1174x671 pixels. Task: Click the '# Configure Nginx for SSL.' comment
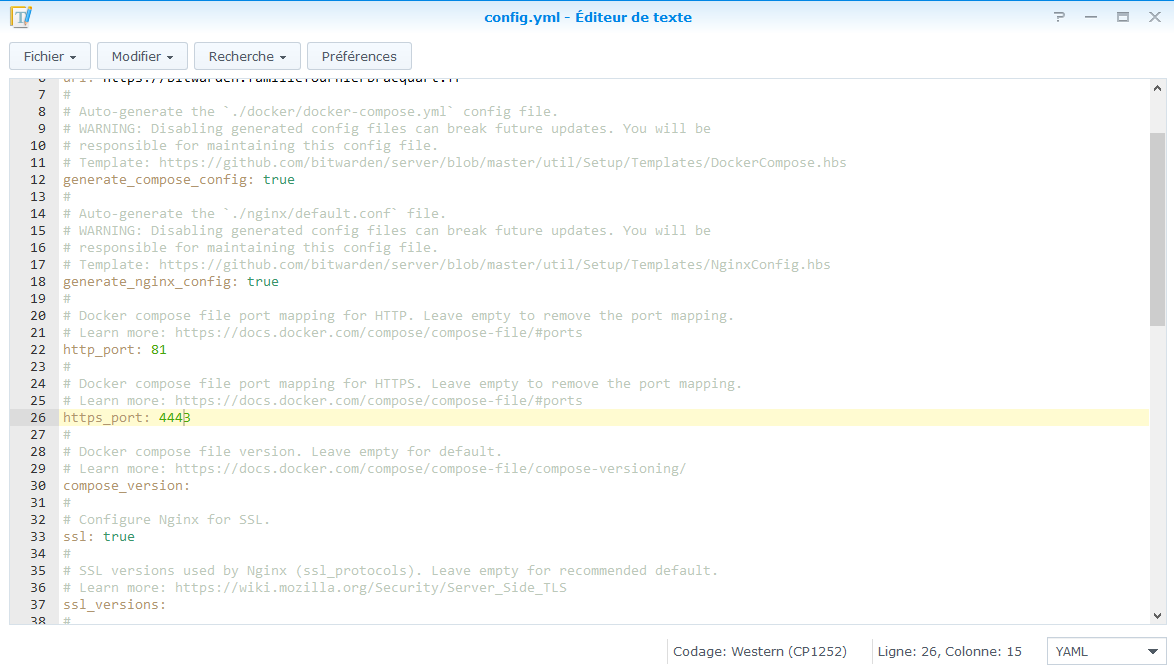(166, 520)
